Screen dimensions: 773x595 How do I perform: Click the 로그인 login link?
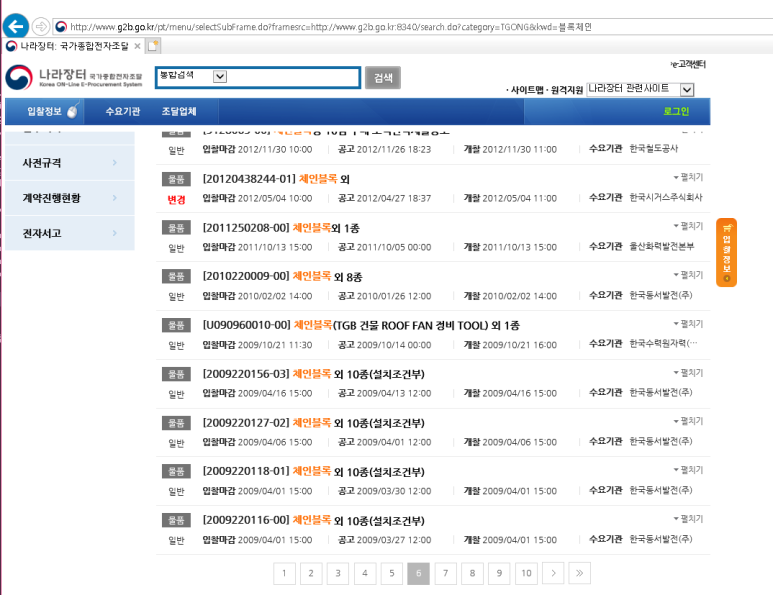[x=676, y=111]
